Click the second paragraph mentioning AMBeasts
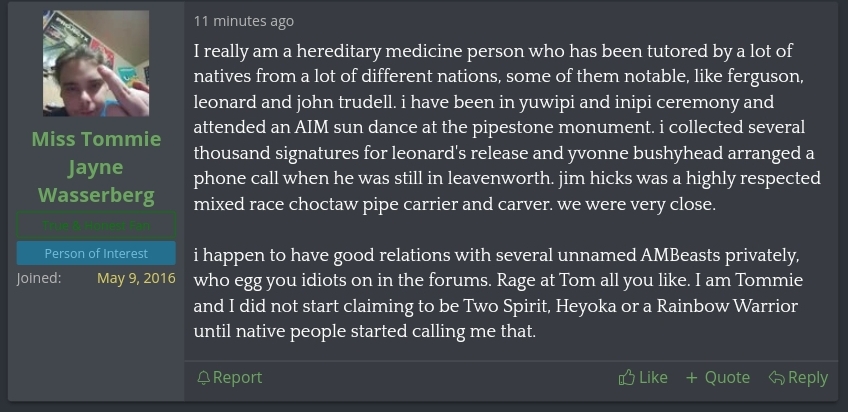The height and width of the screenshot is (412, 848). pos(496,293)
